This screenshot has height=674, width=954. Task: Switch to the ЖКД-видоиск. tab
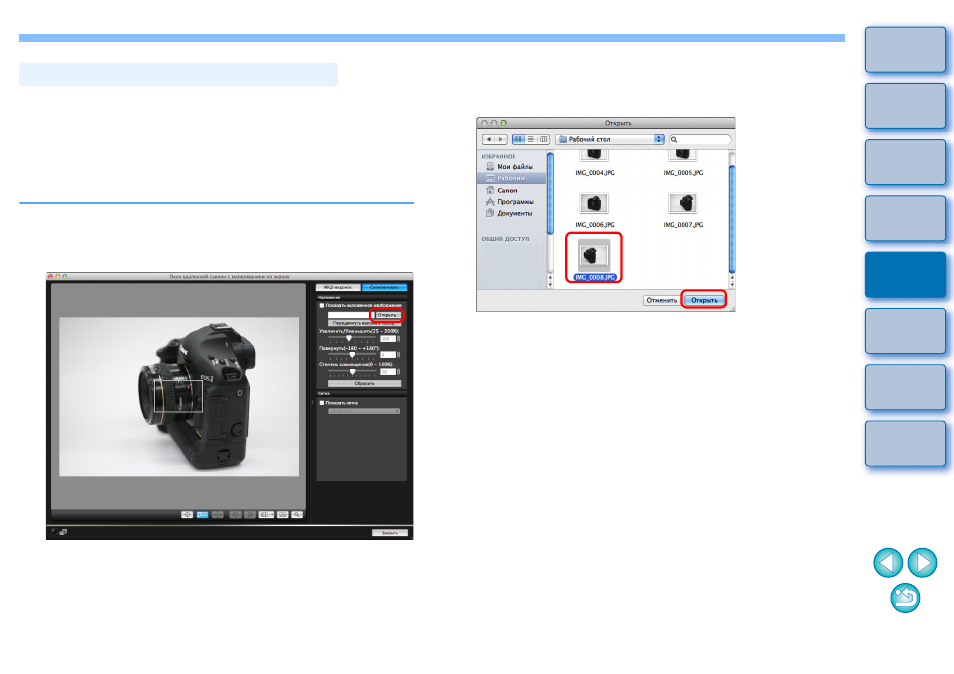click(x=338, y=287)
